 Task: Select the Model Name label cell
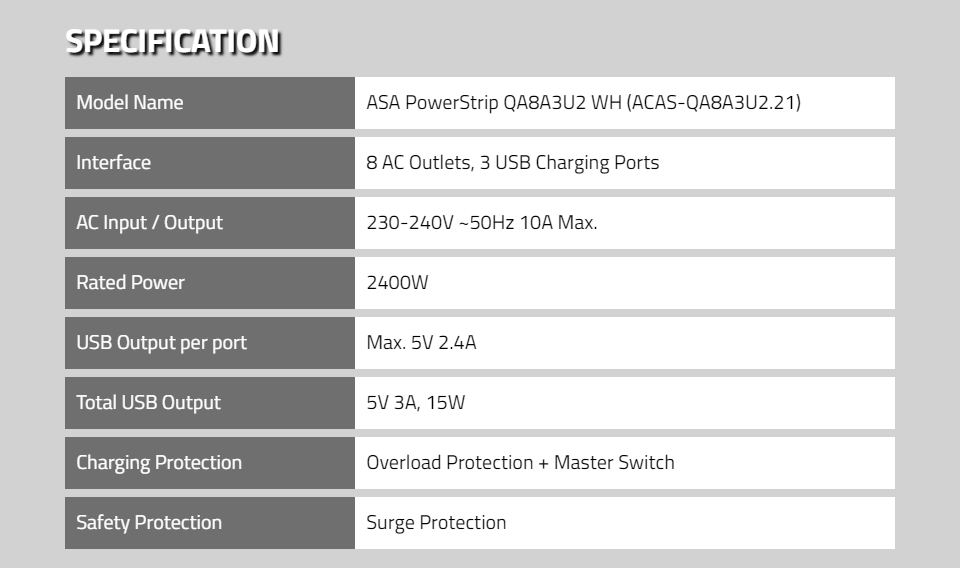pos(210,103)
